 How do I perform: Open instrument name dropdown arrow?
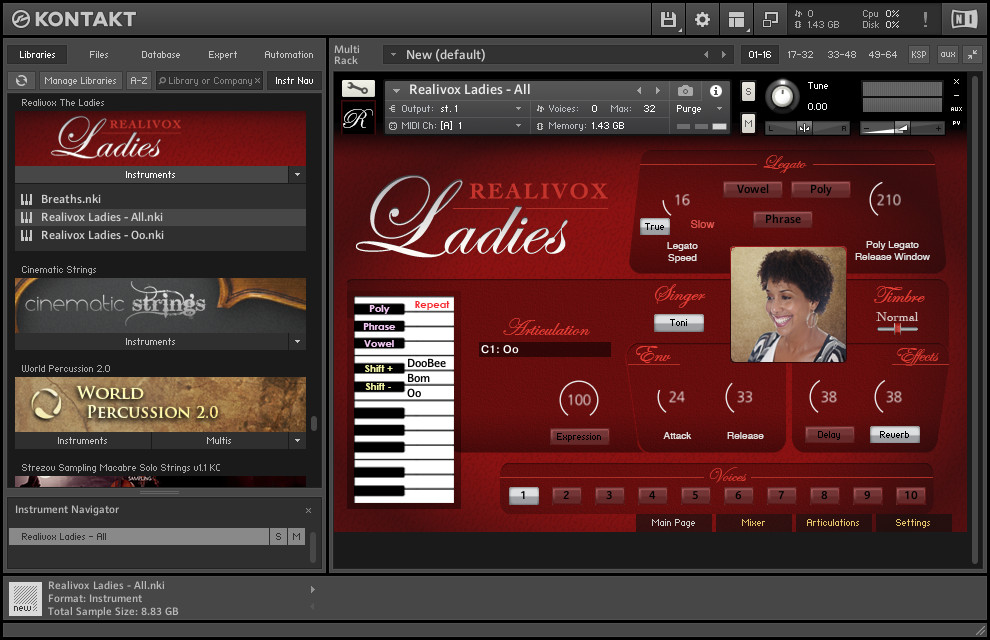(397, 90)
